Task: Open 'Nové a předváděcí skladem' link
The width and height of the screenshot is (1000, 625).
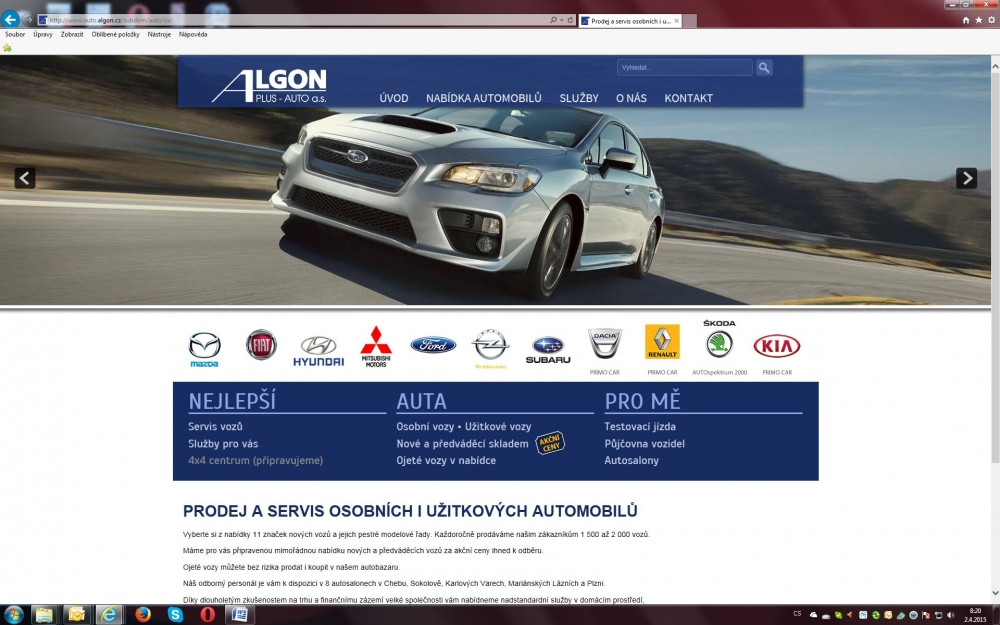Action: pos(462,444)
